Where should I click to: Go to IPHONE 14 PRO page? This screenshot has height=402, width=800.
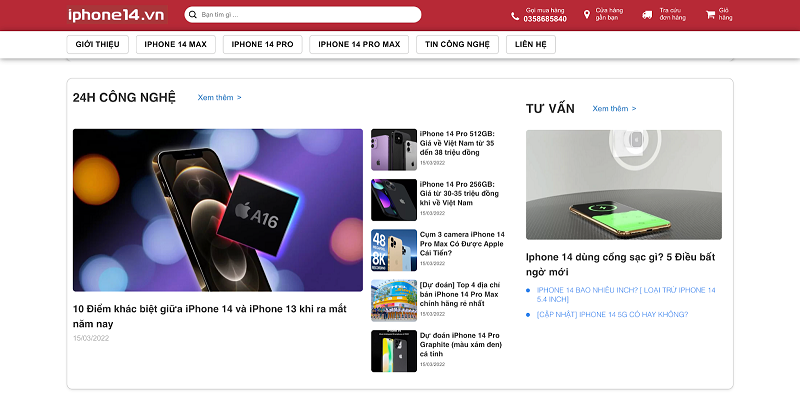pos(262,44)
